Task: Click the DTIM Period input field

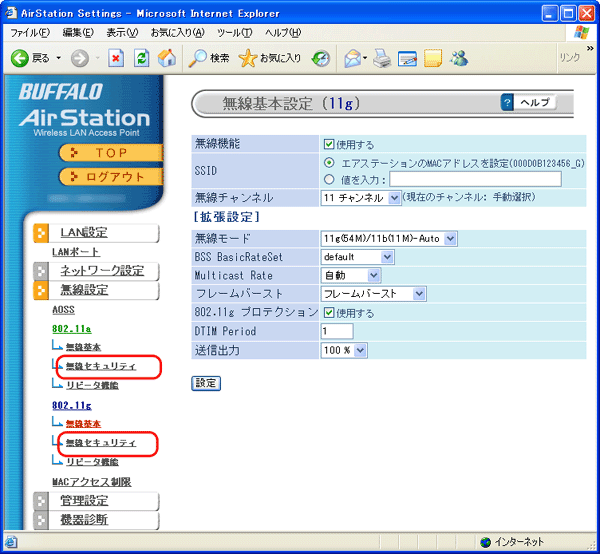Action: point(336,331)
